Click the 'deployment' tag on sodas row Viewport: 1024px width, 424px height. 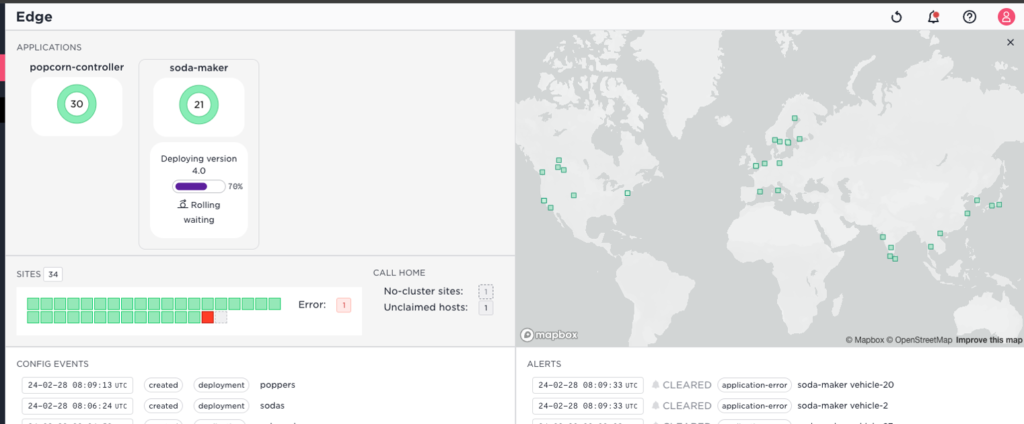tap(221, 405)
